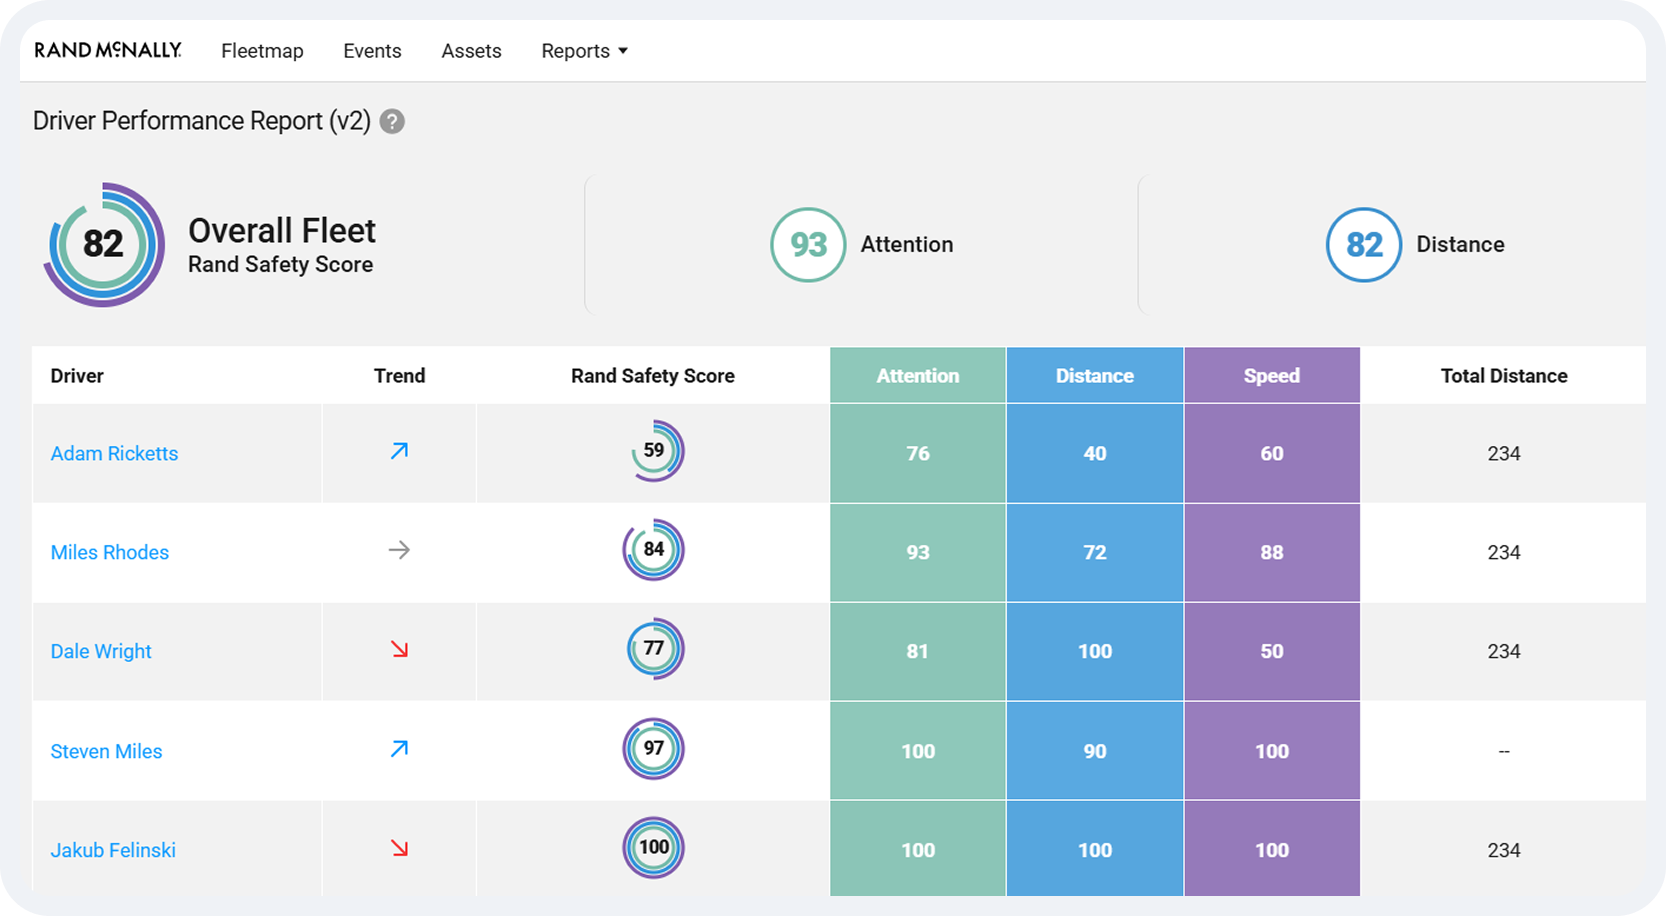Sort by the Distance column header
The height and width of the screenshot is (916, 1666).
(1095, 376)
